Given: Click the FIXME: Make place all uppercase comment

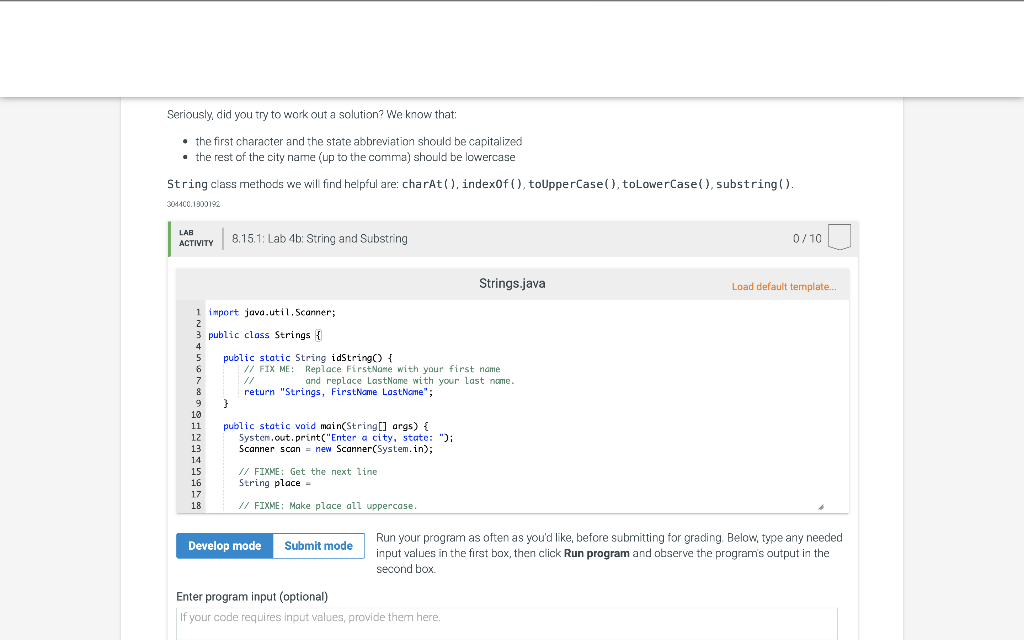Looking at the screenshot, I should (328, 505).
